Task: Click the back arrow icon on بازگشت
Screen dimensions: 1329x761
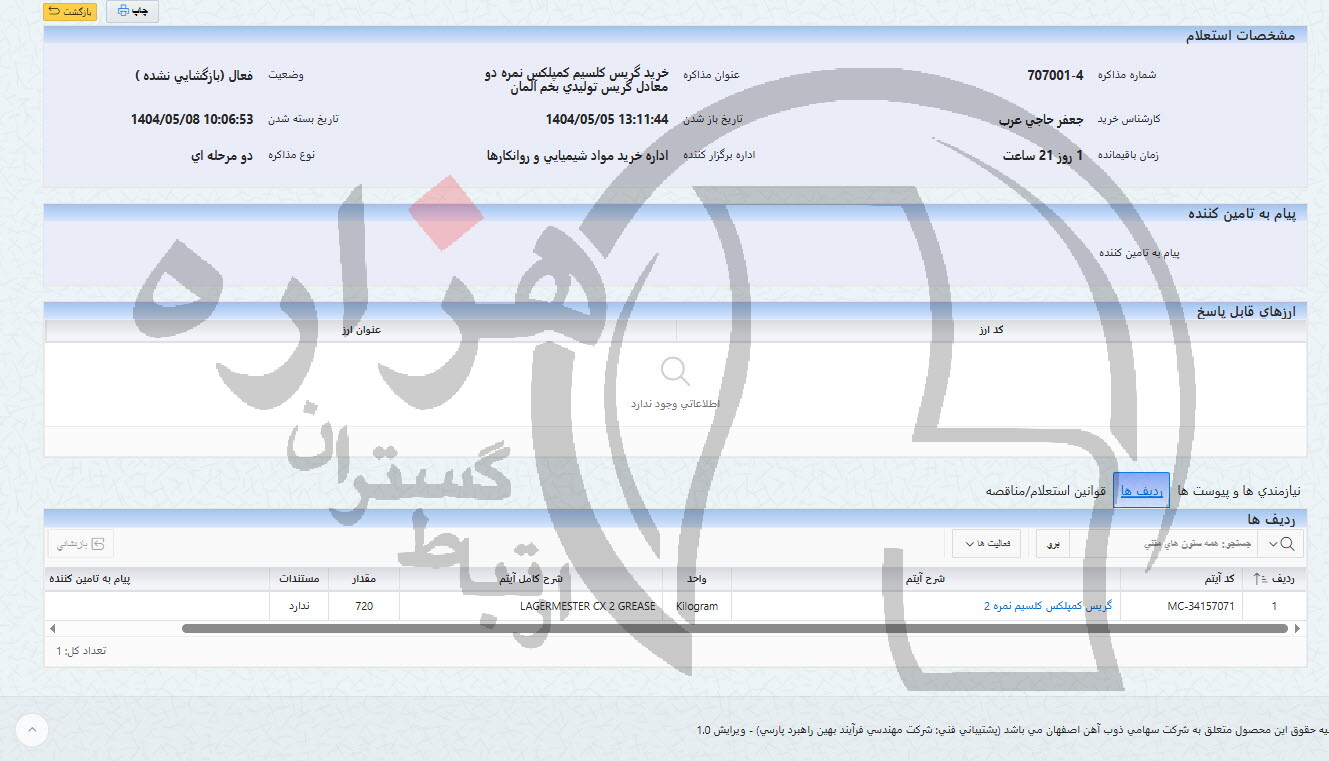Action: point(53,11)
